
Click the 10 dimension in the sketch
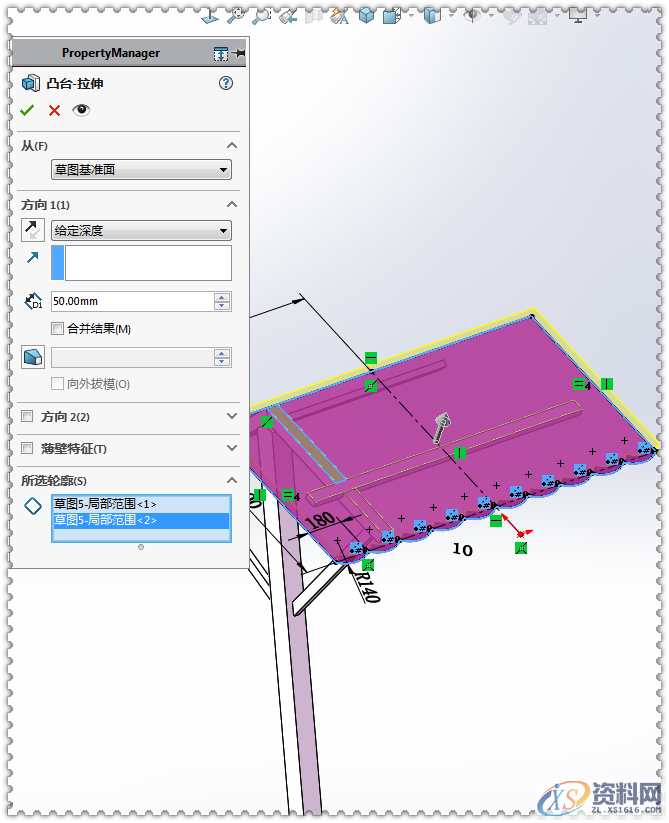pos(463,549)
